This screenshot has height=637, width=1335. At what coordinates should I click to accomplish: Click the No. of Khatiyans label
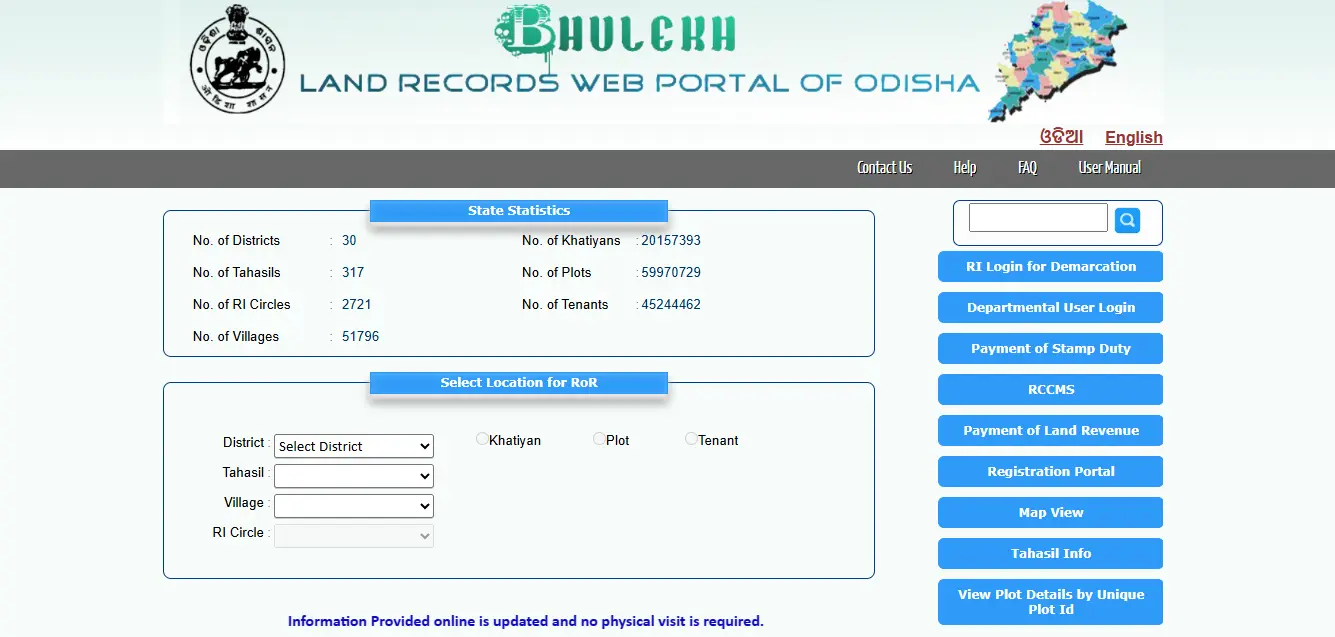tap(571, 241)
